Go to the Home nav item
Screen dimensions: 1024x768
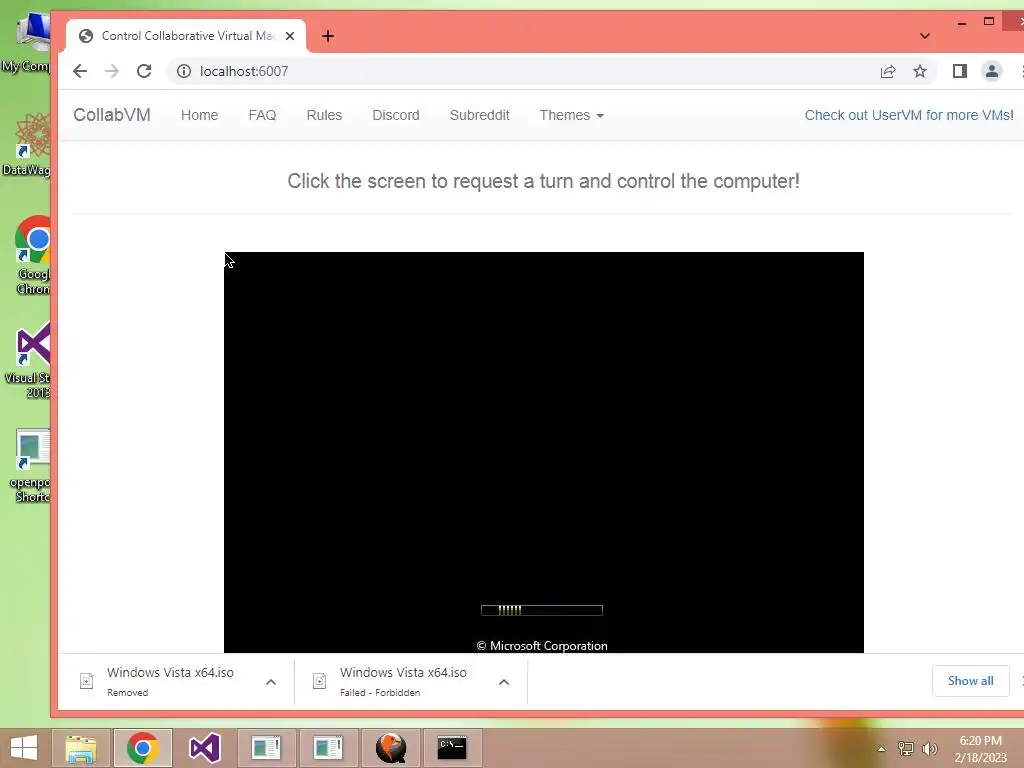point(199,115)
